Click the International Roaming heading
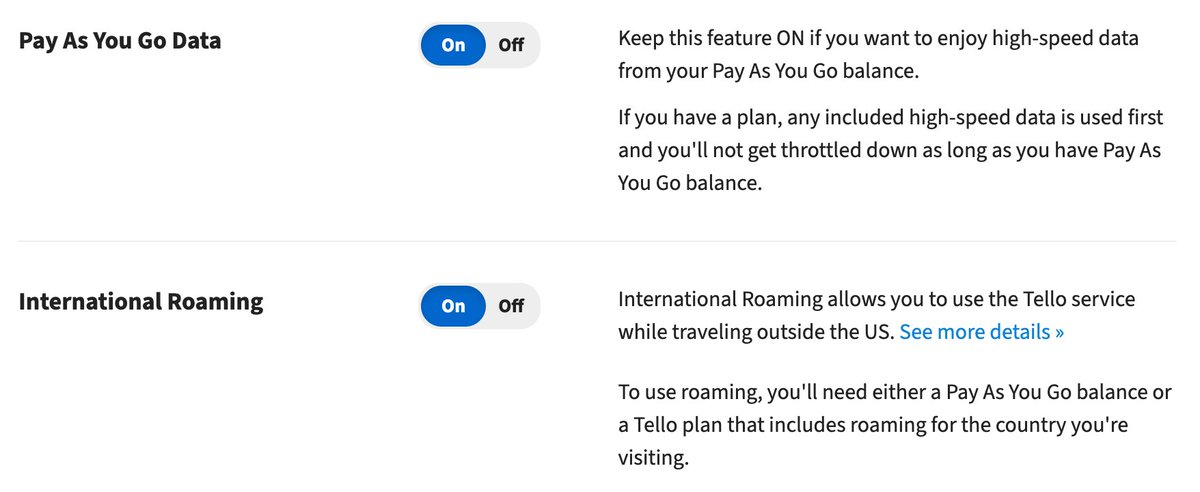The width and height of the screenshot is (1200, 492). click(141, 301)
